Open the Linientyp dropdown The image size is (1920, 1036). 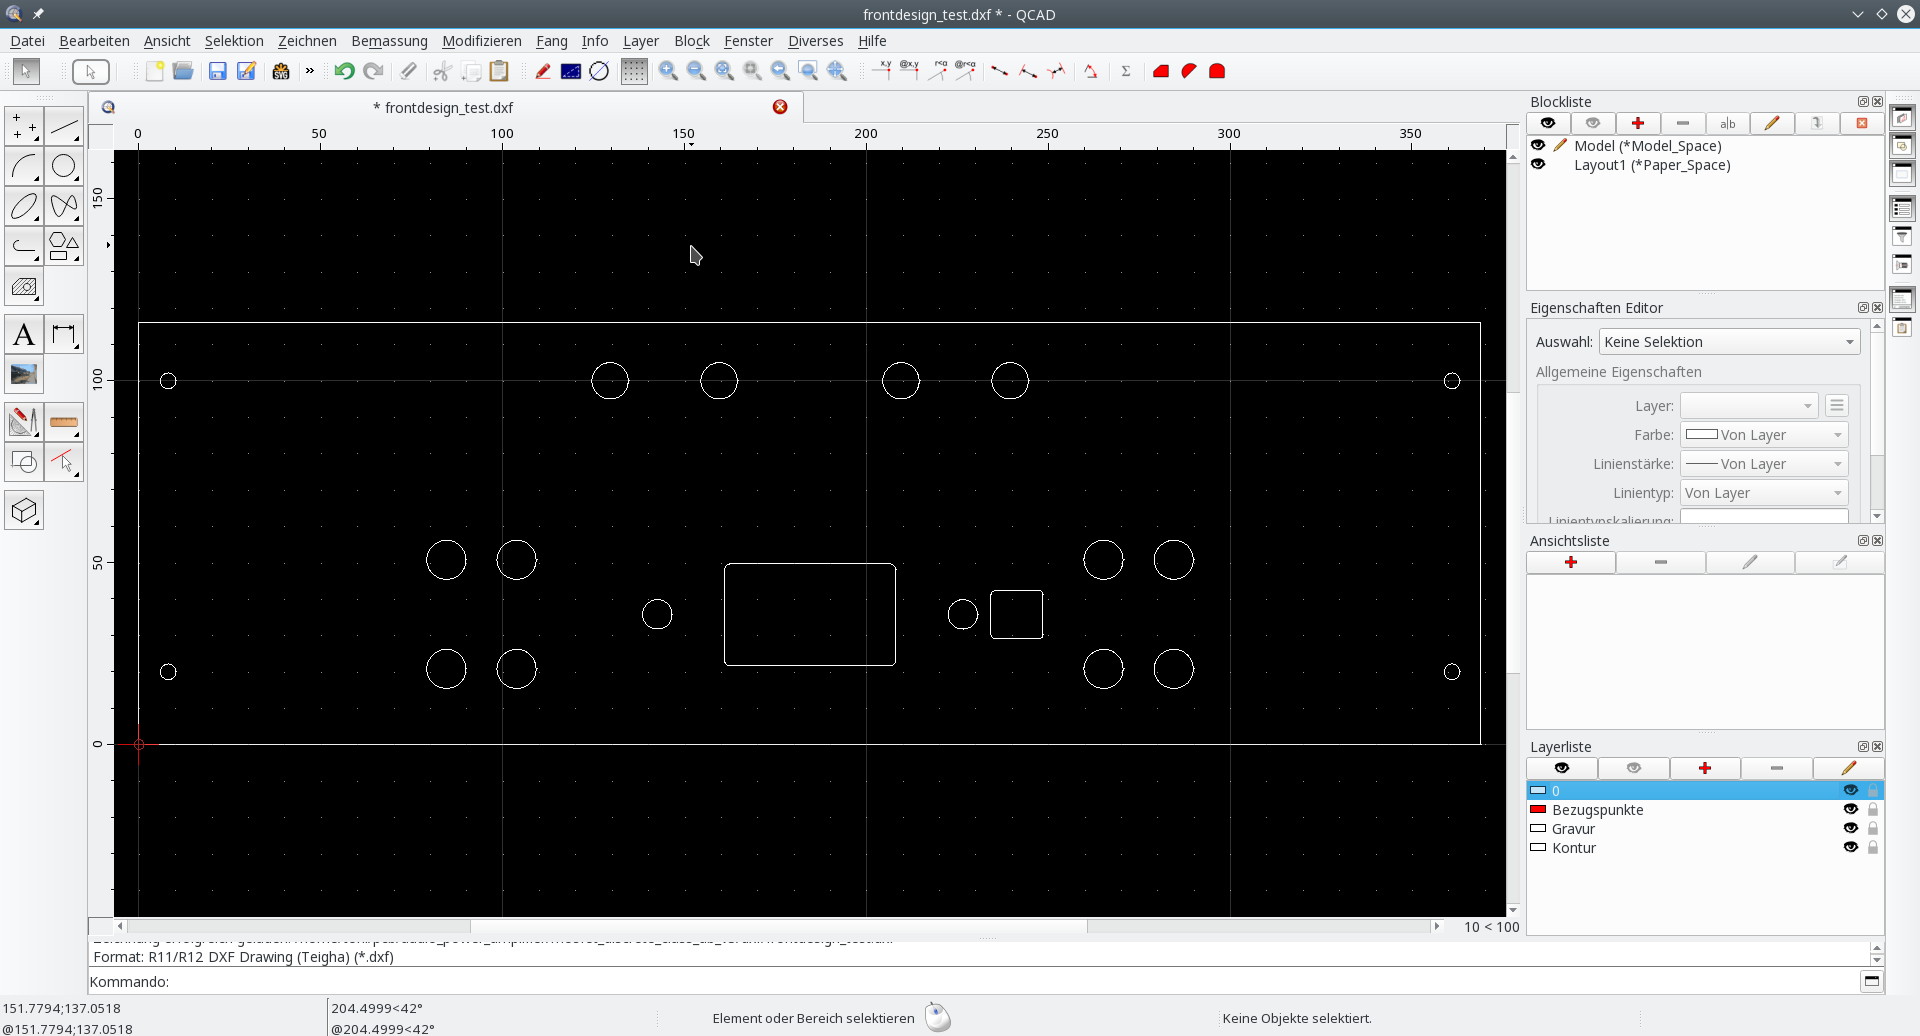1764,493
